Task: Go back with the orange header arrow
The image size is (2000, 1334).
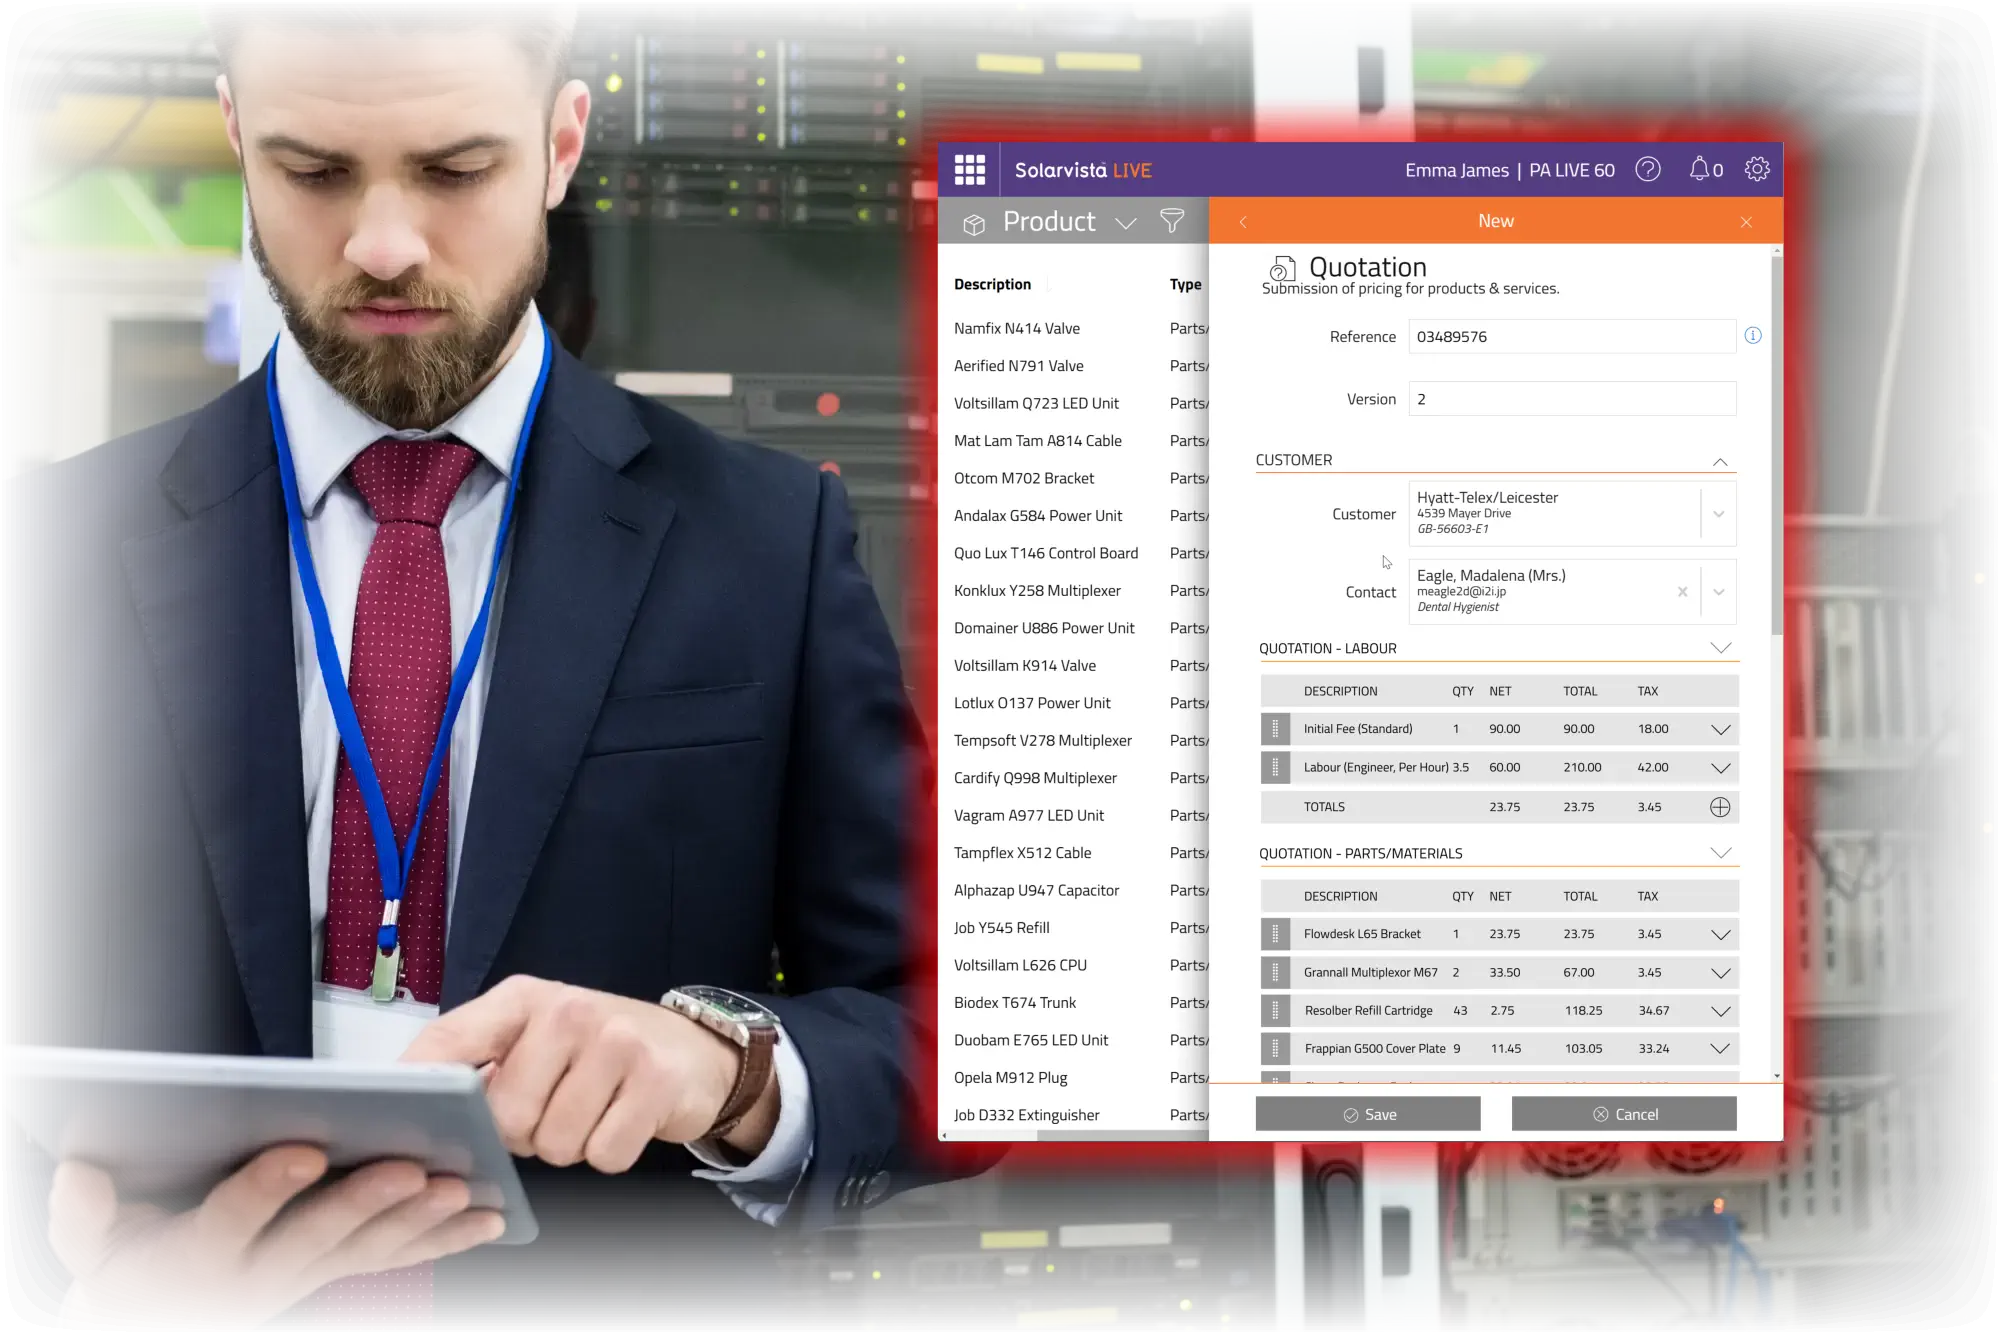Action: (x=1243, y=222)
